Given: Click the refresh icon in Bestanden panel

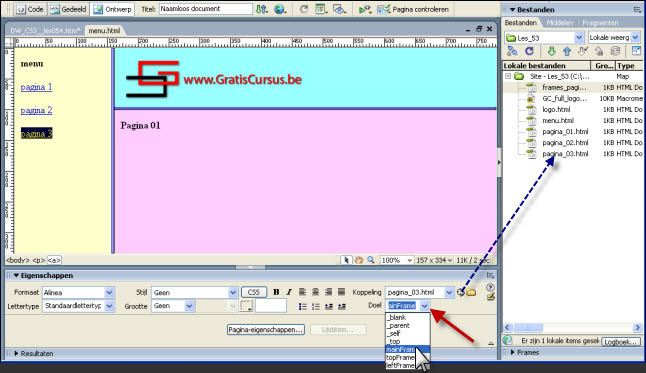Looking at the screenshot, I should [x=529, y=51].
